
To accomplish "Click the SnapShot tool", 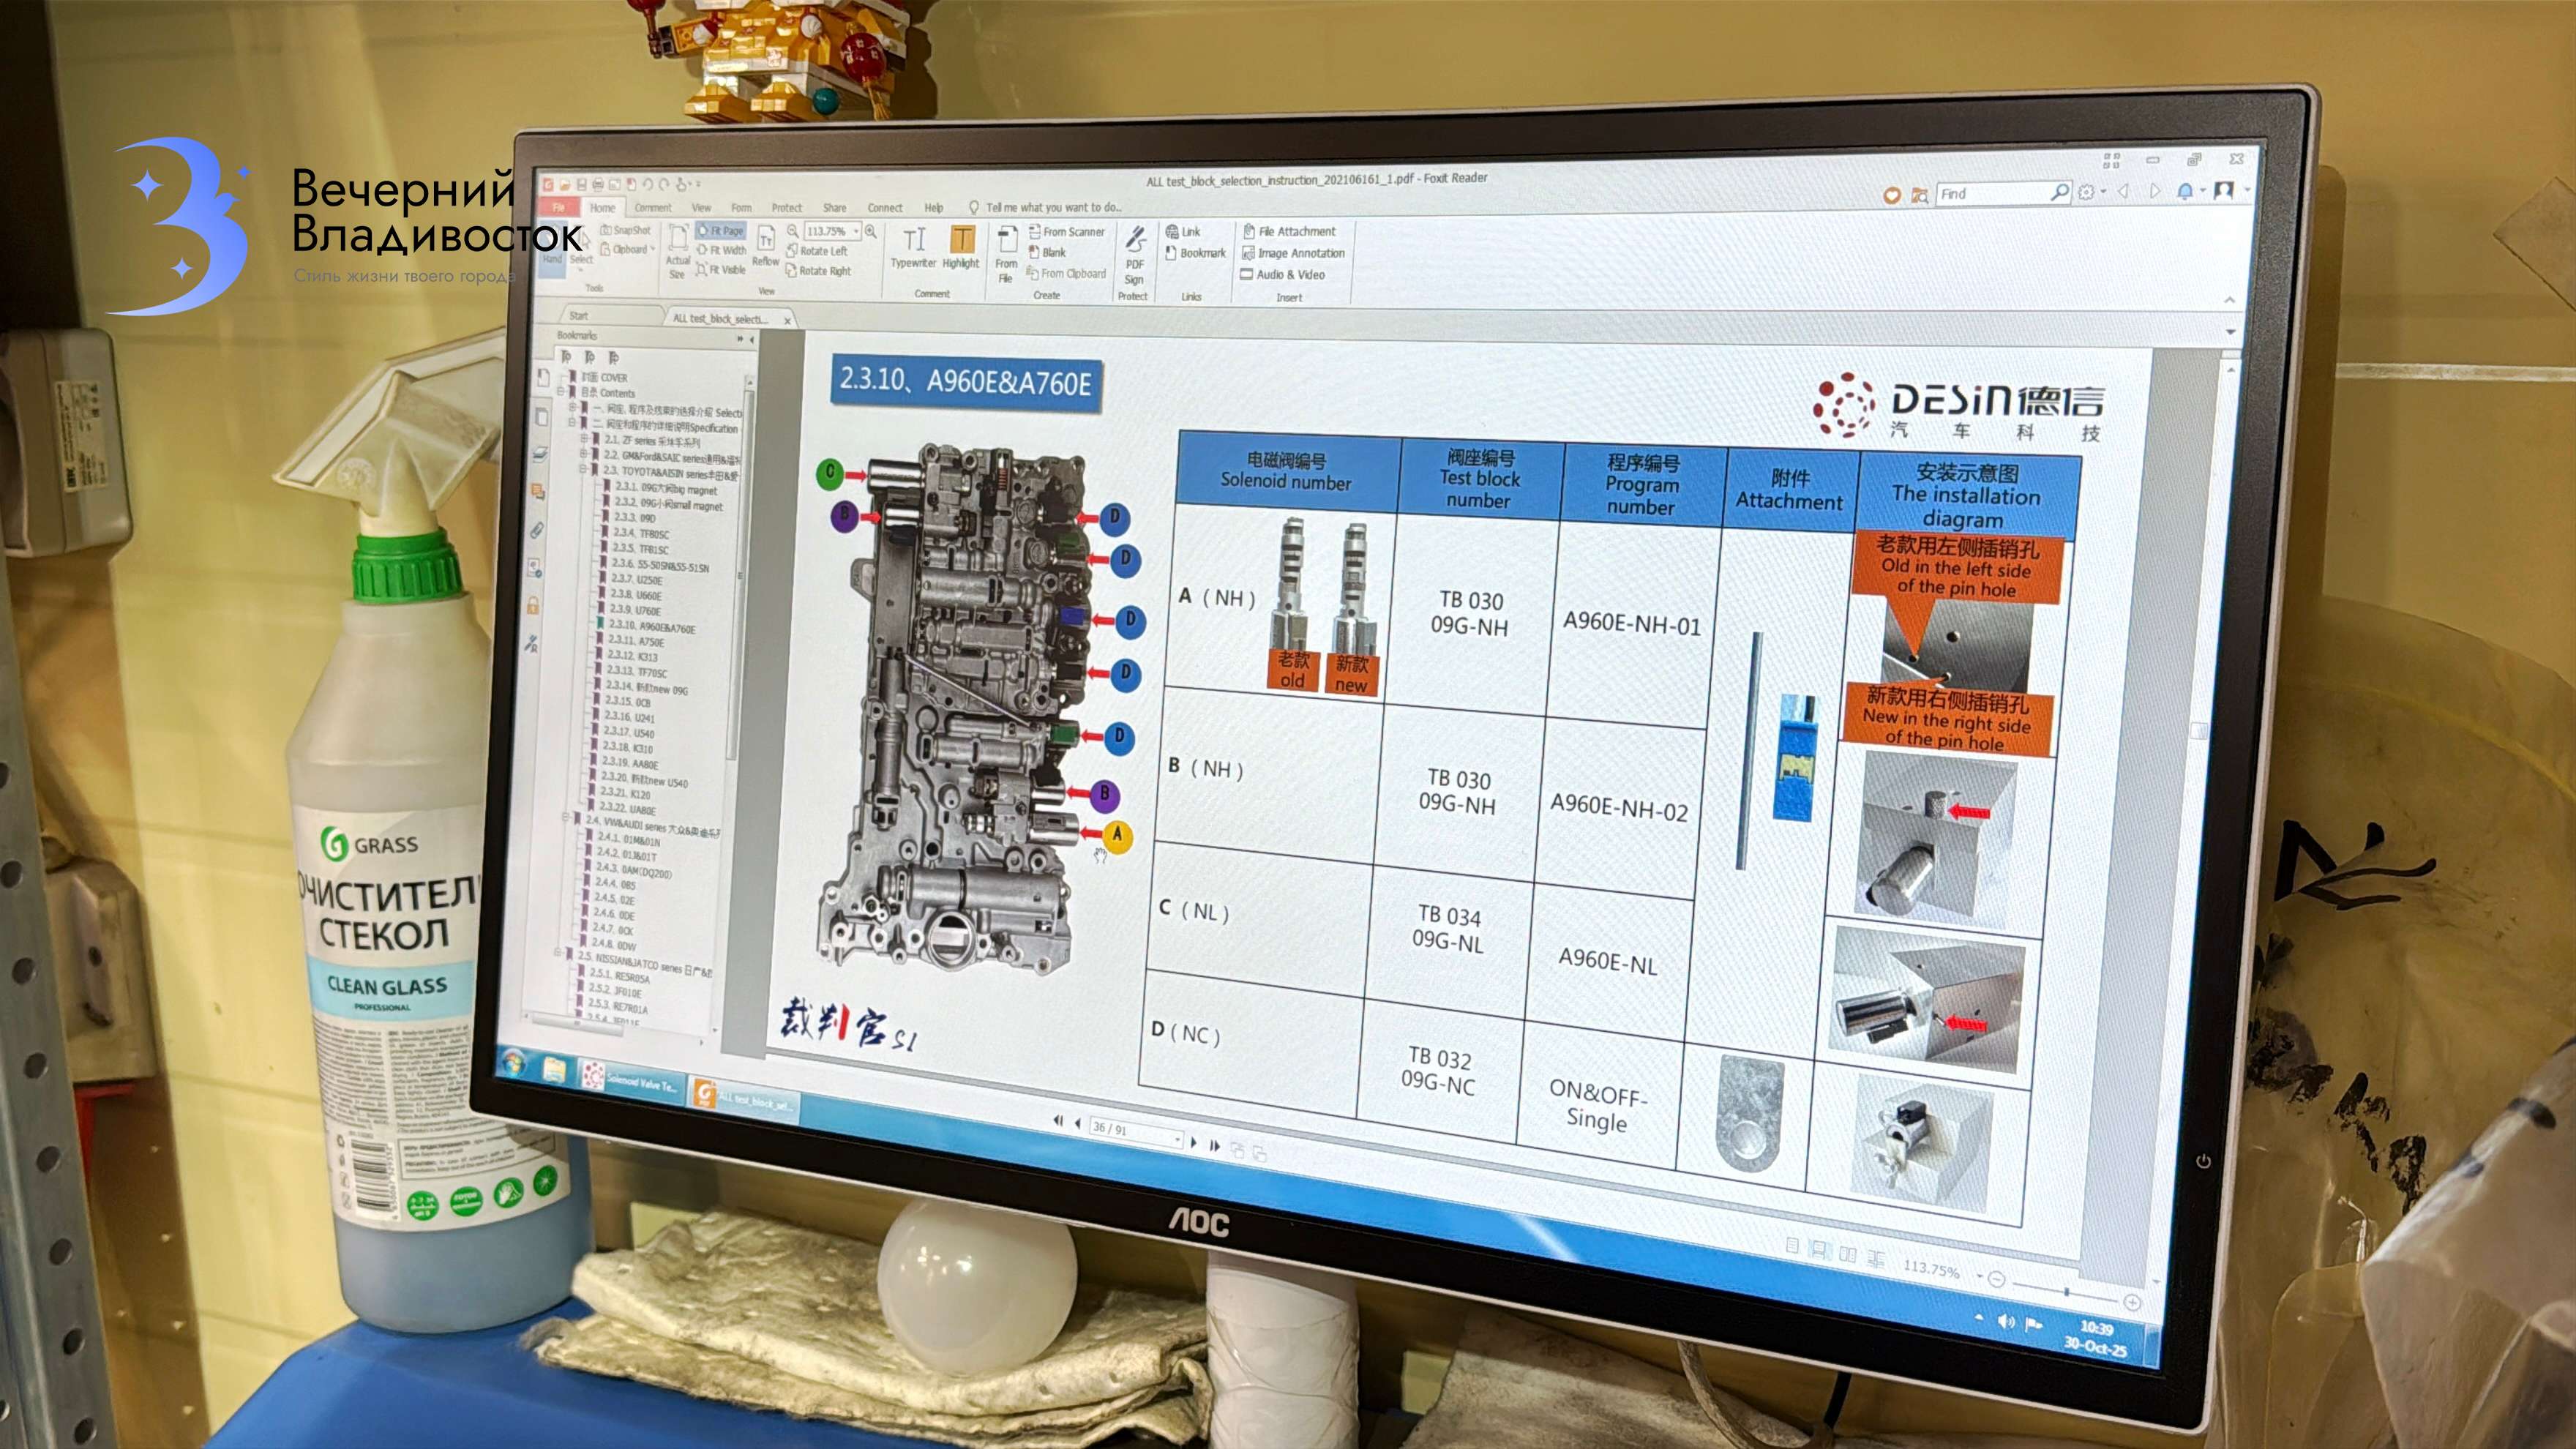I will pos(626,230).
